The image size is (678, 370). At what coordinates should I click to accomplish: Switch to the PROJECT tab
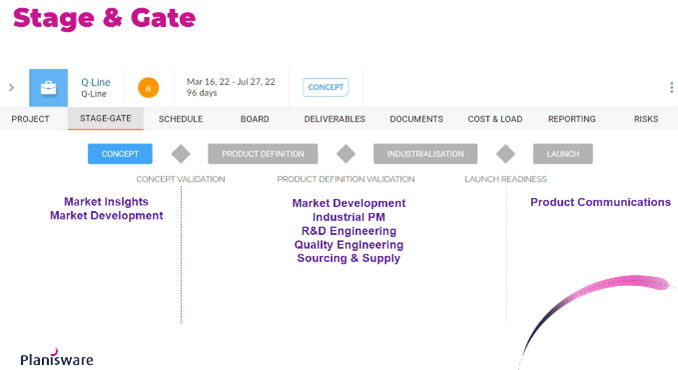click(30, 119)
